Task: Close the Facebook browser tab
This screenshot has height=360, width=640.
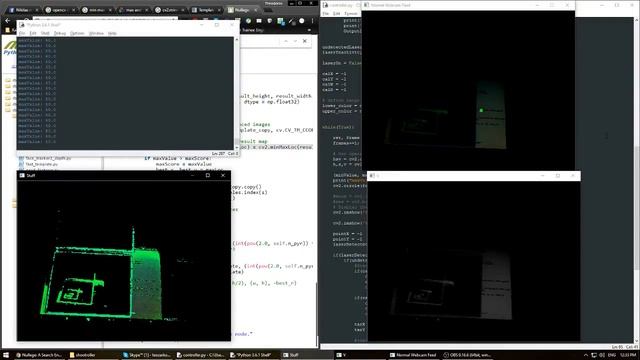Action: point(37,10)
